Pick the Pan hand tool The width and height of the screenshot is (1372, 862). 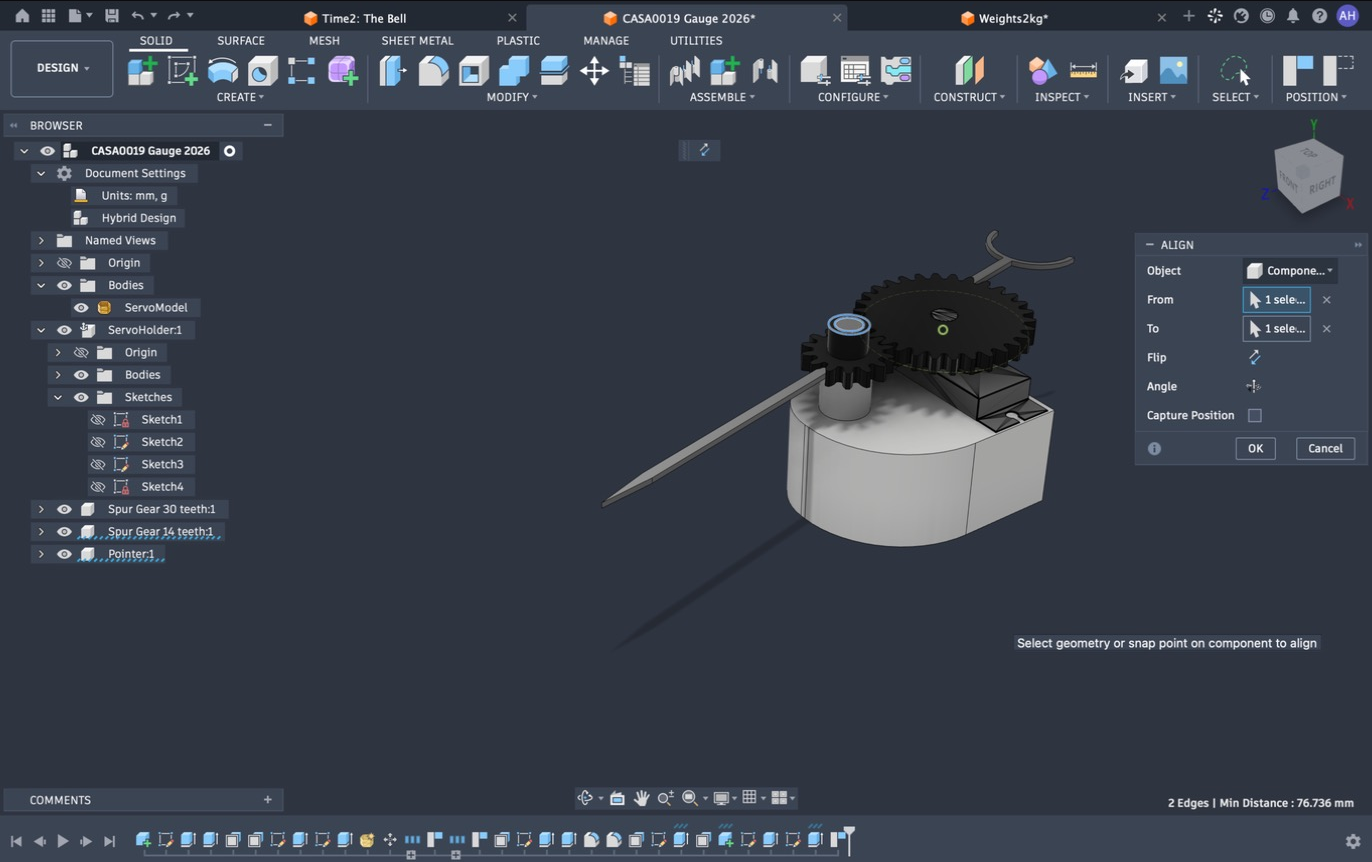tap(641, 798)
